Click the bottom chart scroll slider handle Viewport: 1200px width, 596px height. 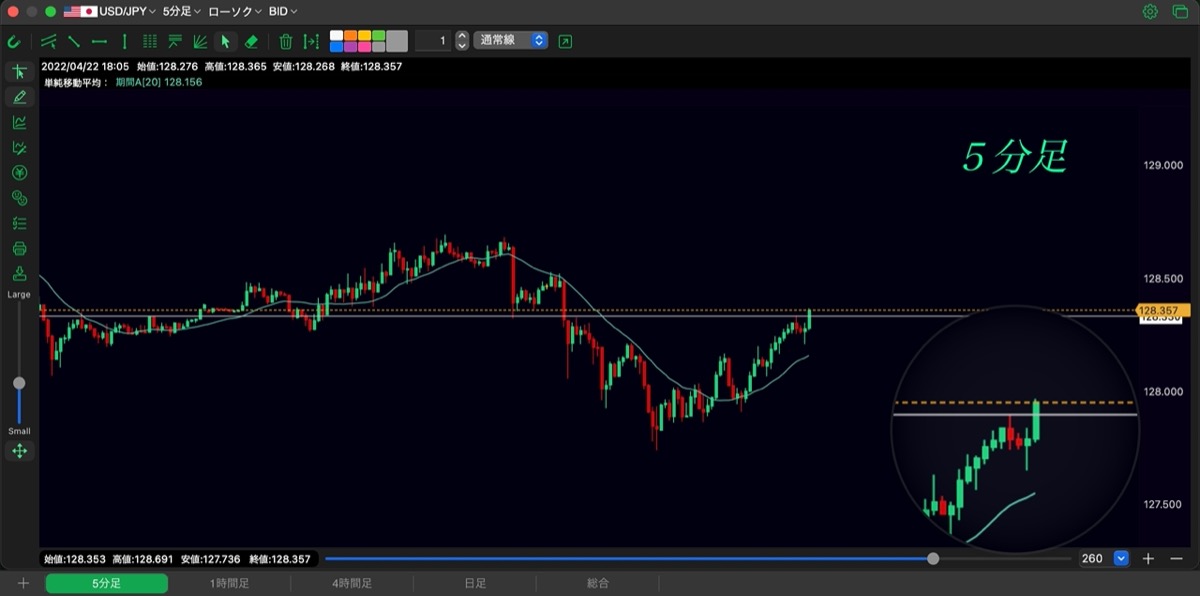pyautogui.click(x=933, y=558)
